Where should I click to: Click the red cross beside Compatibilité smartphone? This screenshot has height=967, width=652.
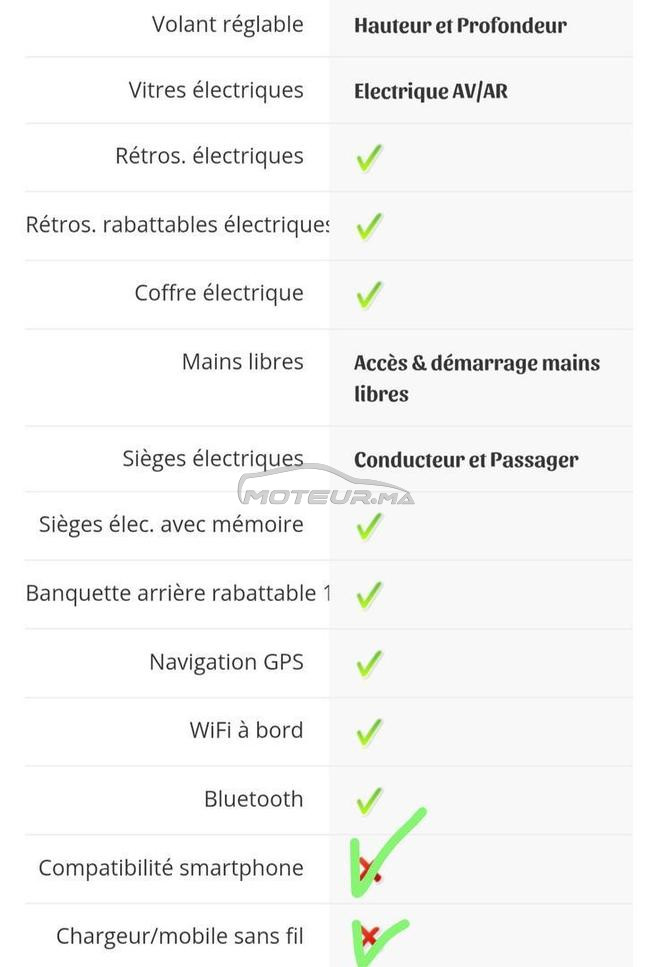pos(369,869)
